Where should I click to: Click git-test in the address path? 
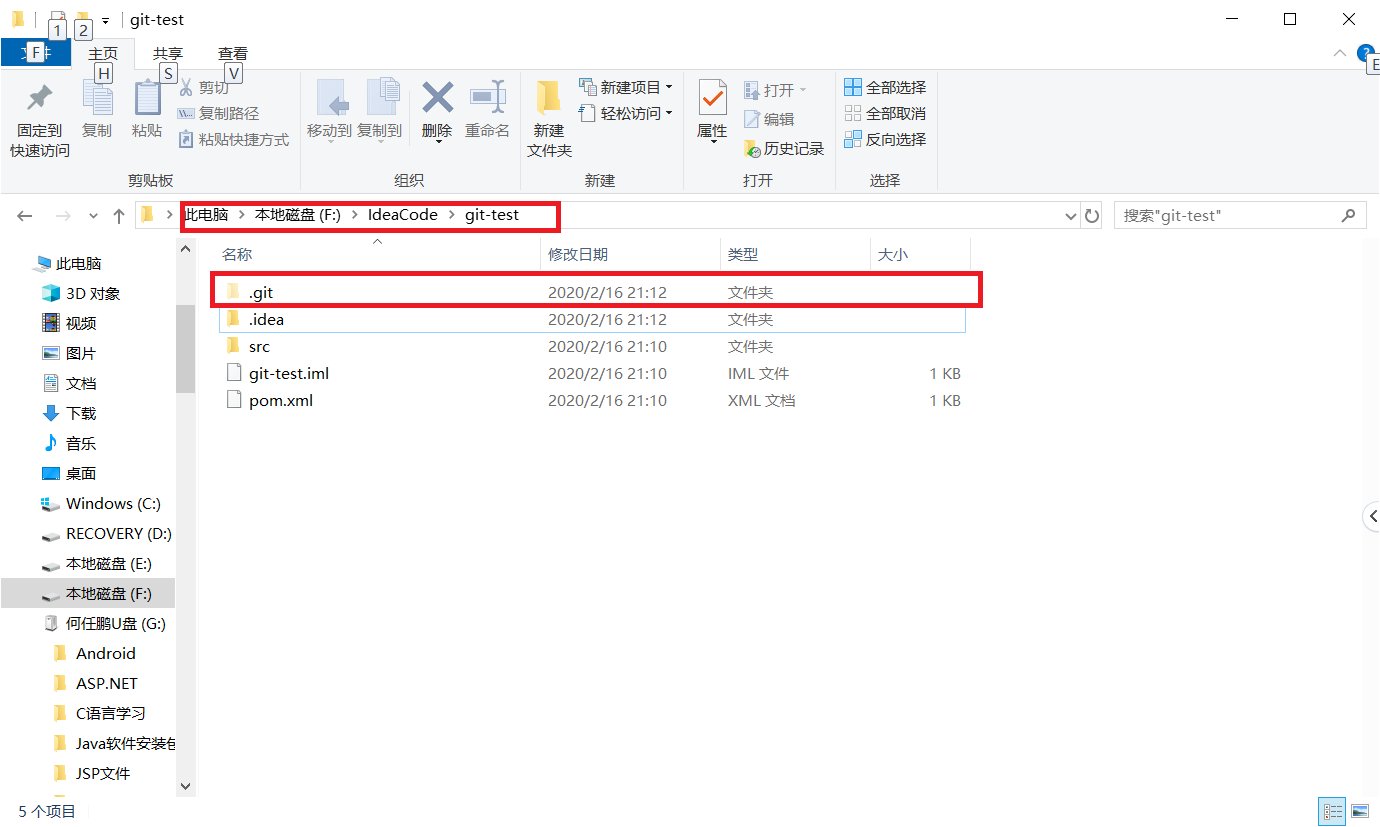pyautogui.click(x=492, y=215)
